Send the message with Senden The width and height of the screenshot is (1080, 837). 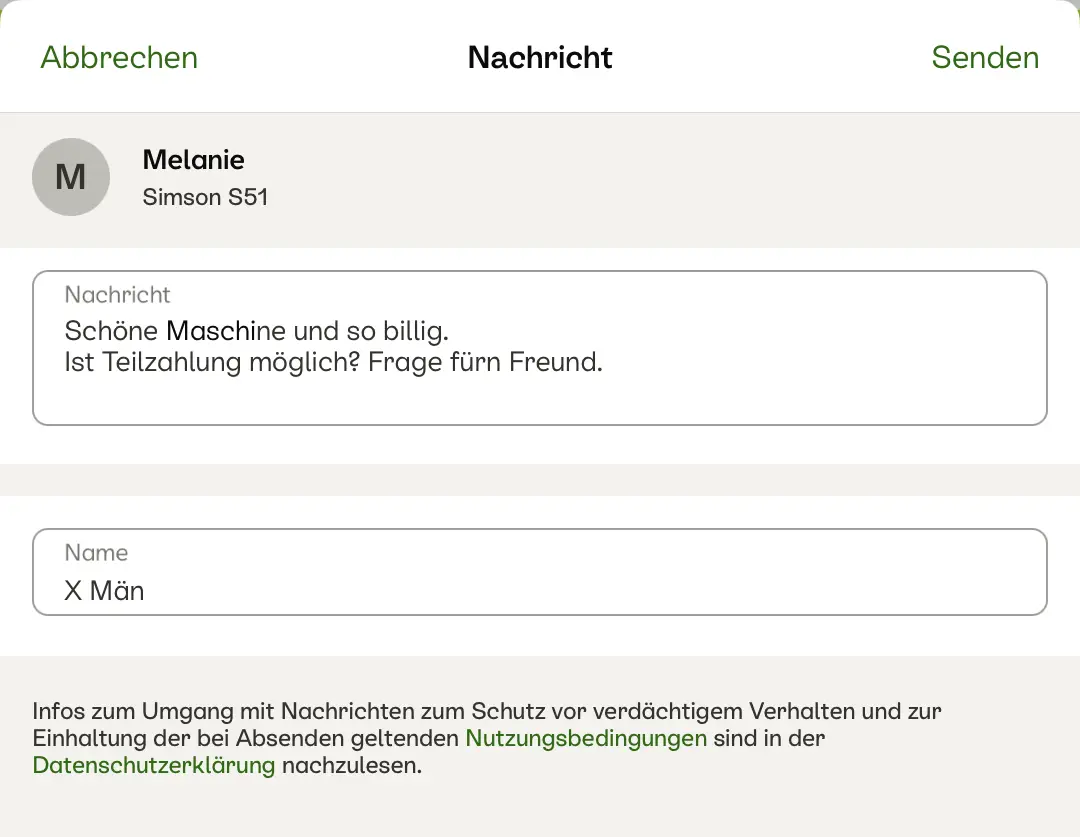point(984,58)
